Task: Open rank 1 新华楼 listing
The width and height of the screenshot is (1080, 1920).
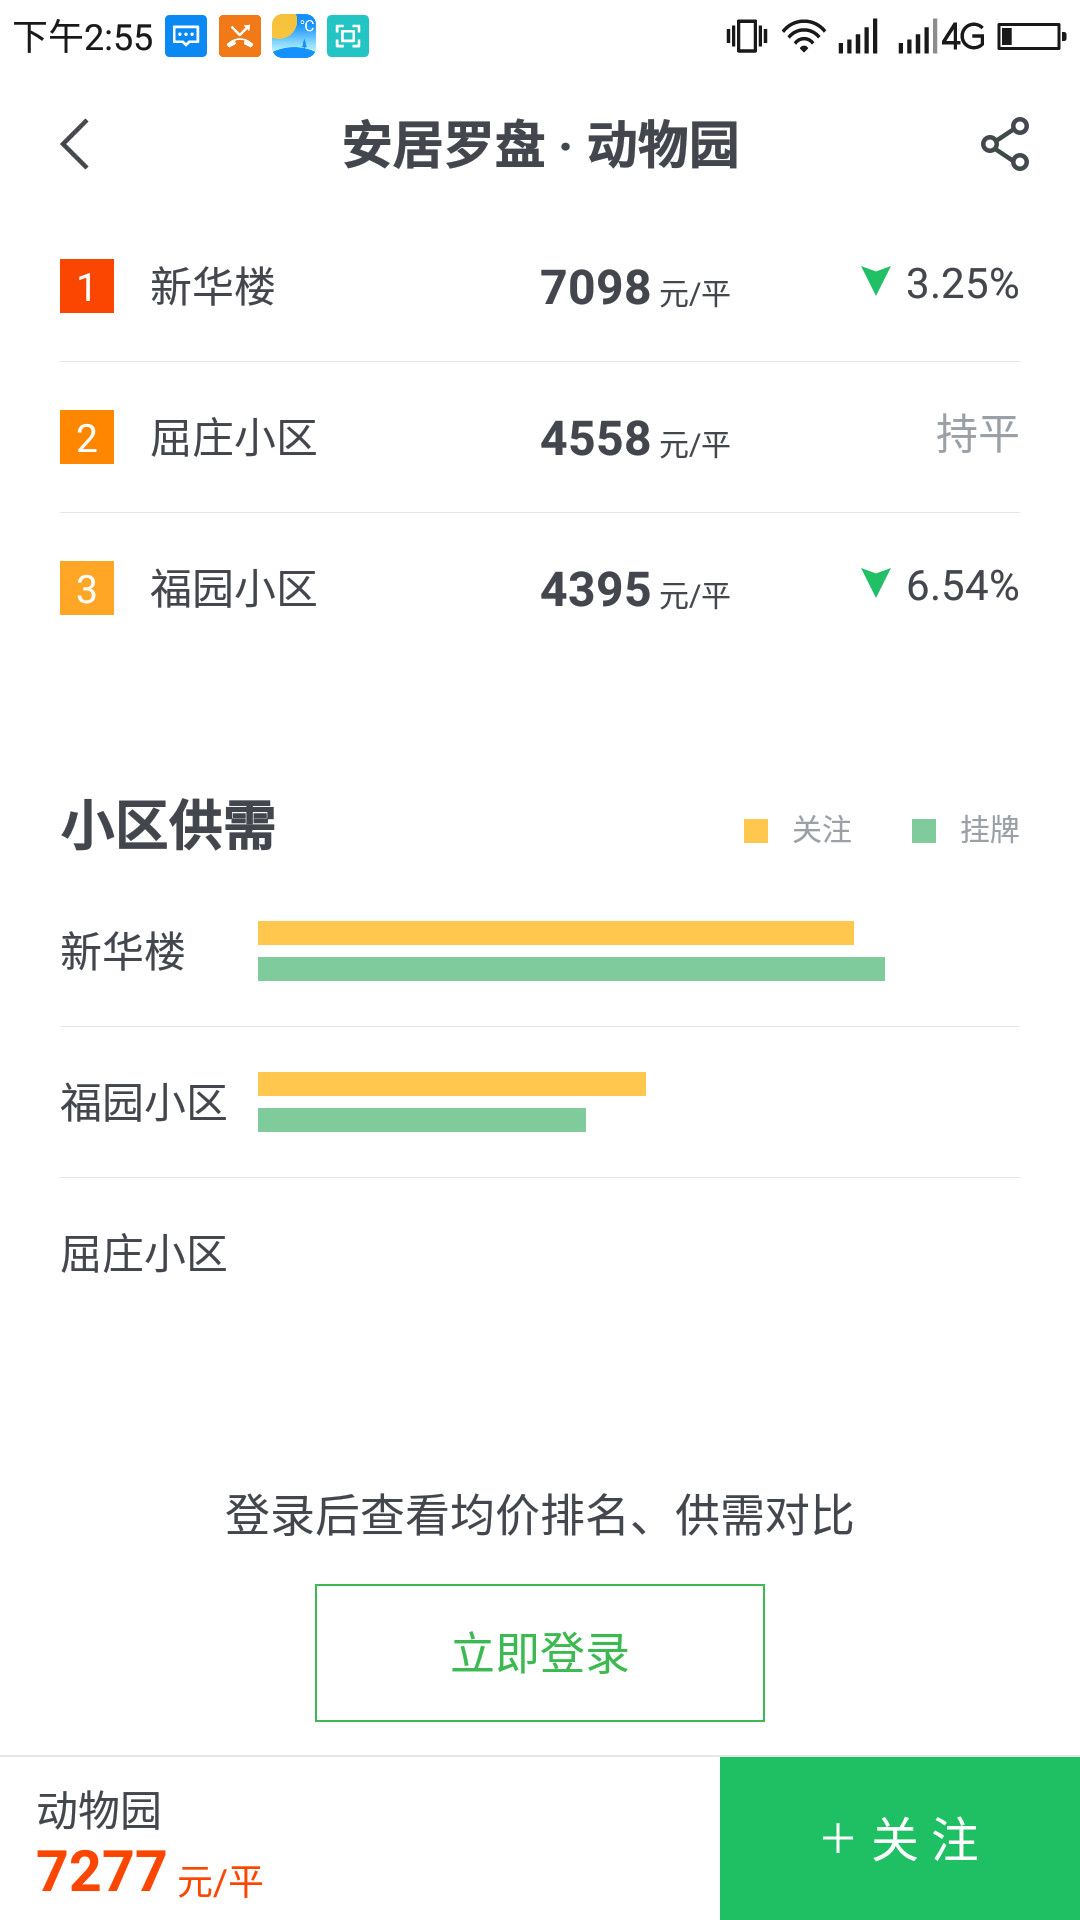Action: [540, 287]
